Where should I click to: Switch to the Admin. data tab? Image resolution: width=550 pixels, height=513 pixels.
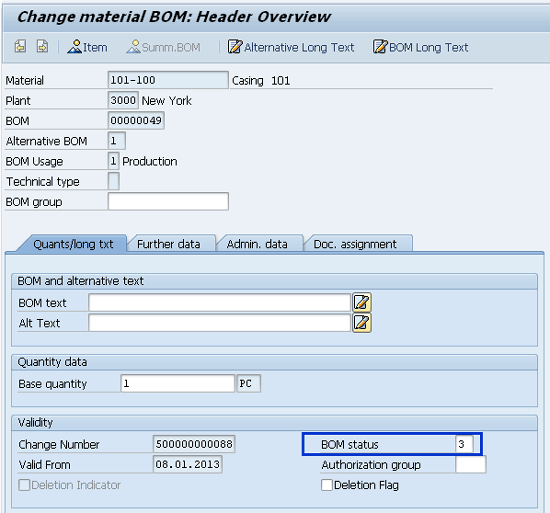(x=257, y=244)
